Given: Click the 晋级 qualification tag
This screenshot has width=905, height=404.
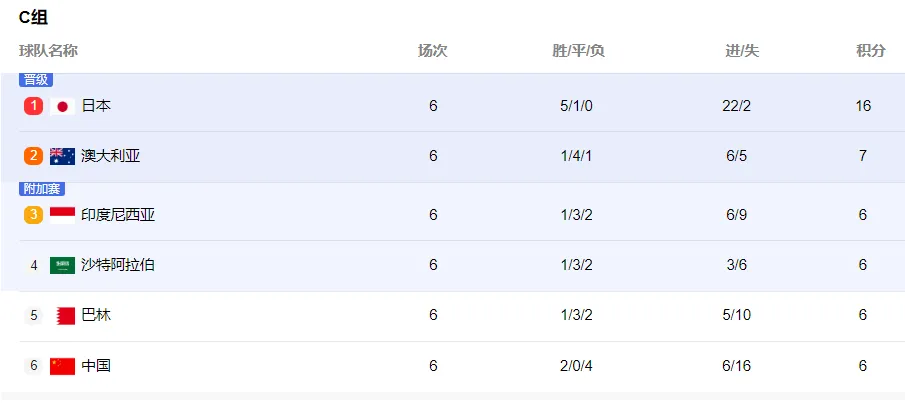Looking at the screenshot, I should (36, 80).
